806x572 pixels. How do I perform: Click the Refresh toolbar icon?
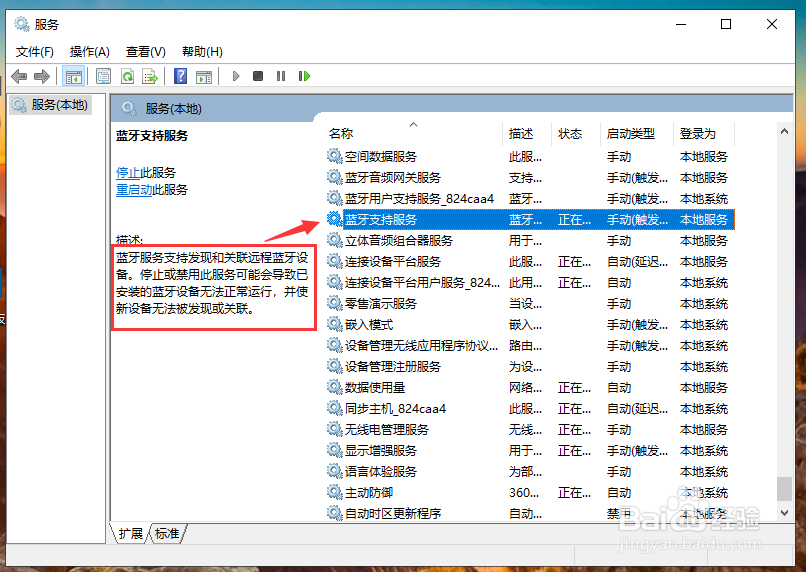coord(127,77)
